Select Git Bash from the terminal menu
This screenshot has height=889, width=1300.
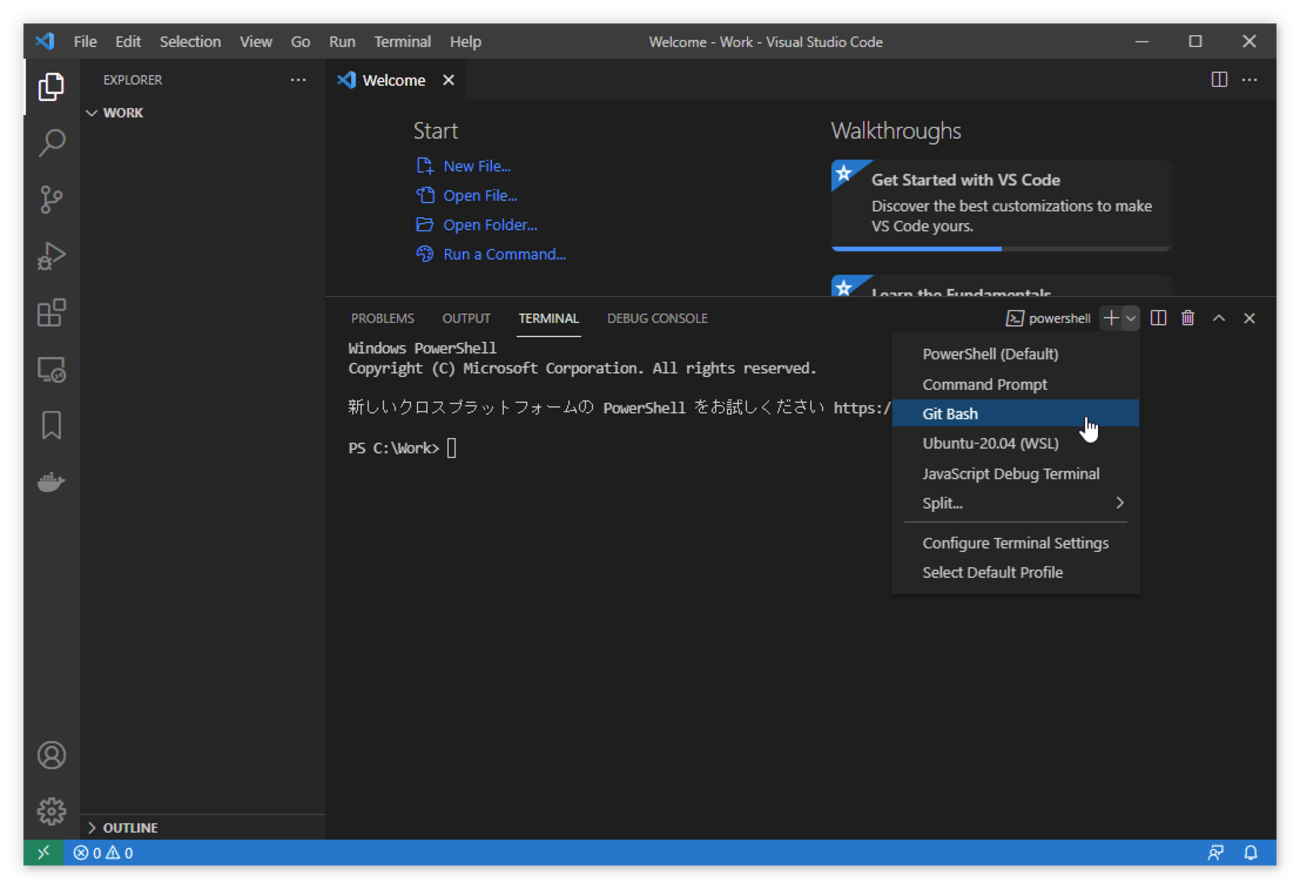point(950,414)
